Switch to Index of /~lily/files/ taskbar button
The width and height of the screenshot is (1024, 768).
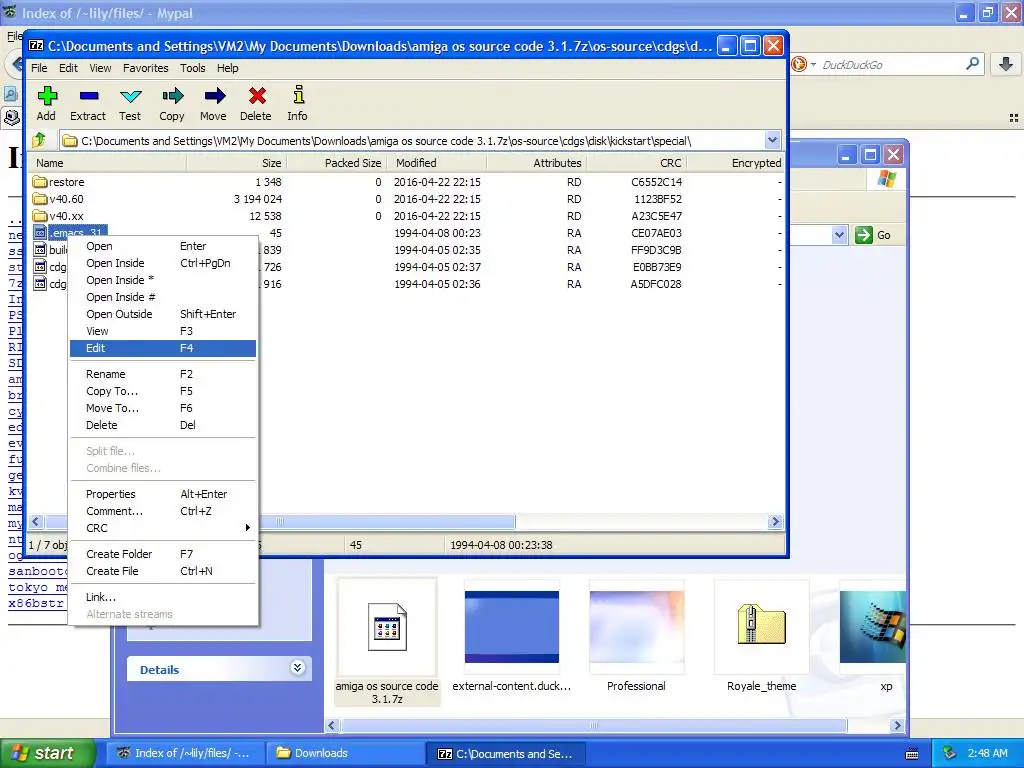click(187, 754)
